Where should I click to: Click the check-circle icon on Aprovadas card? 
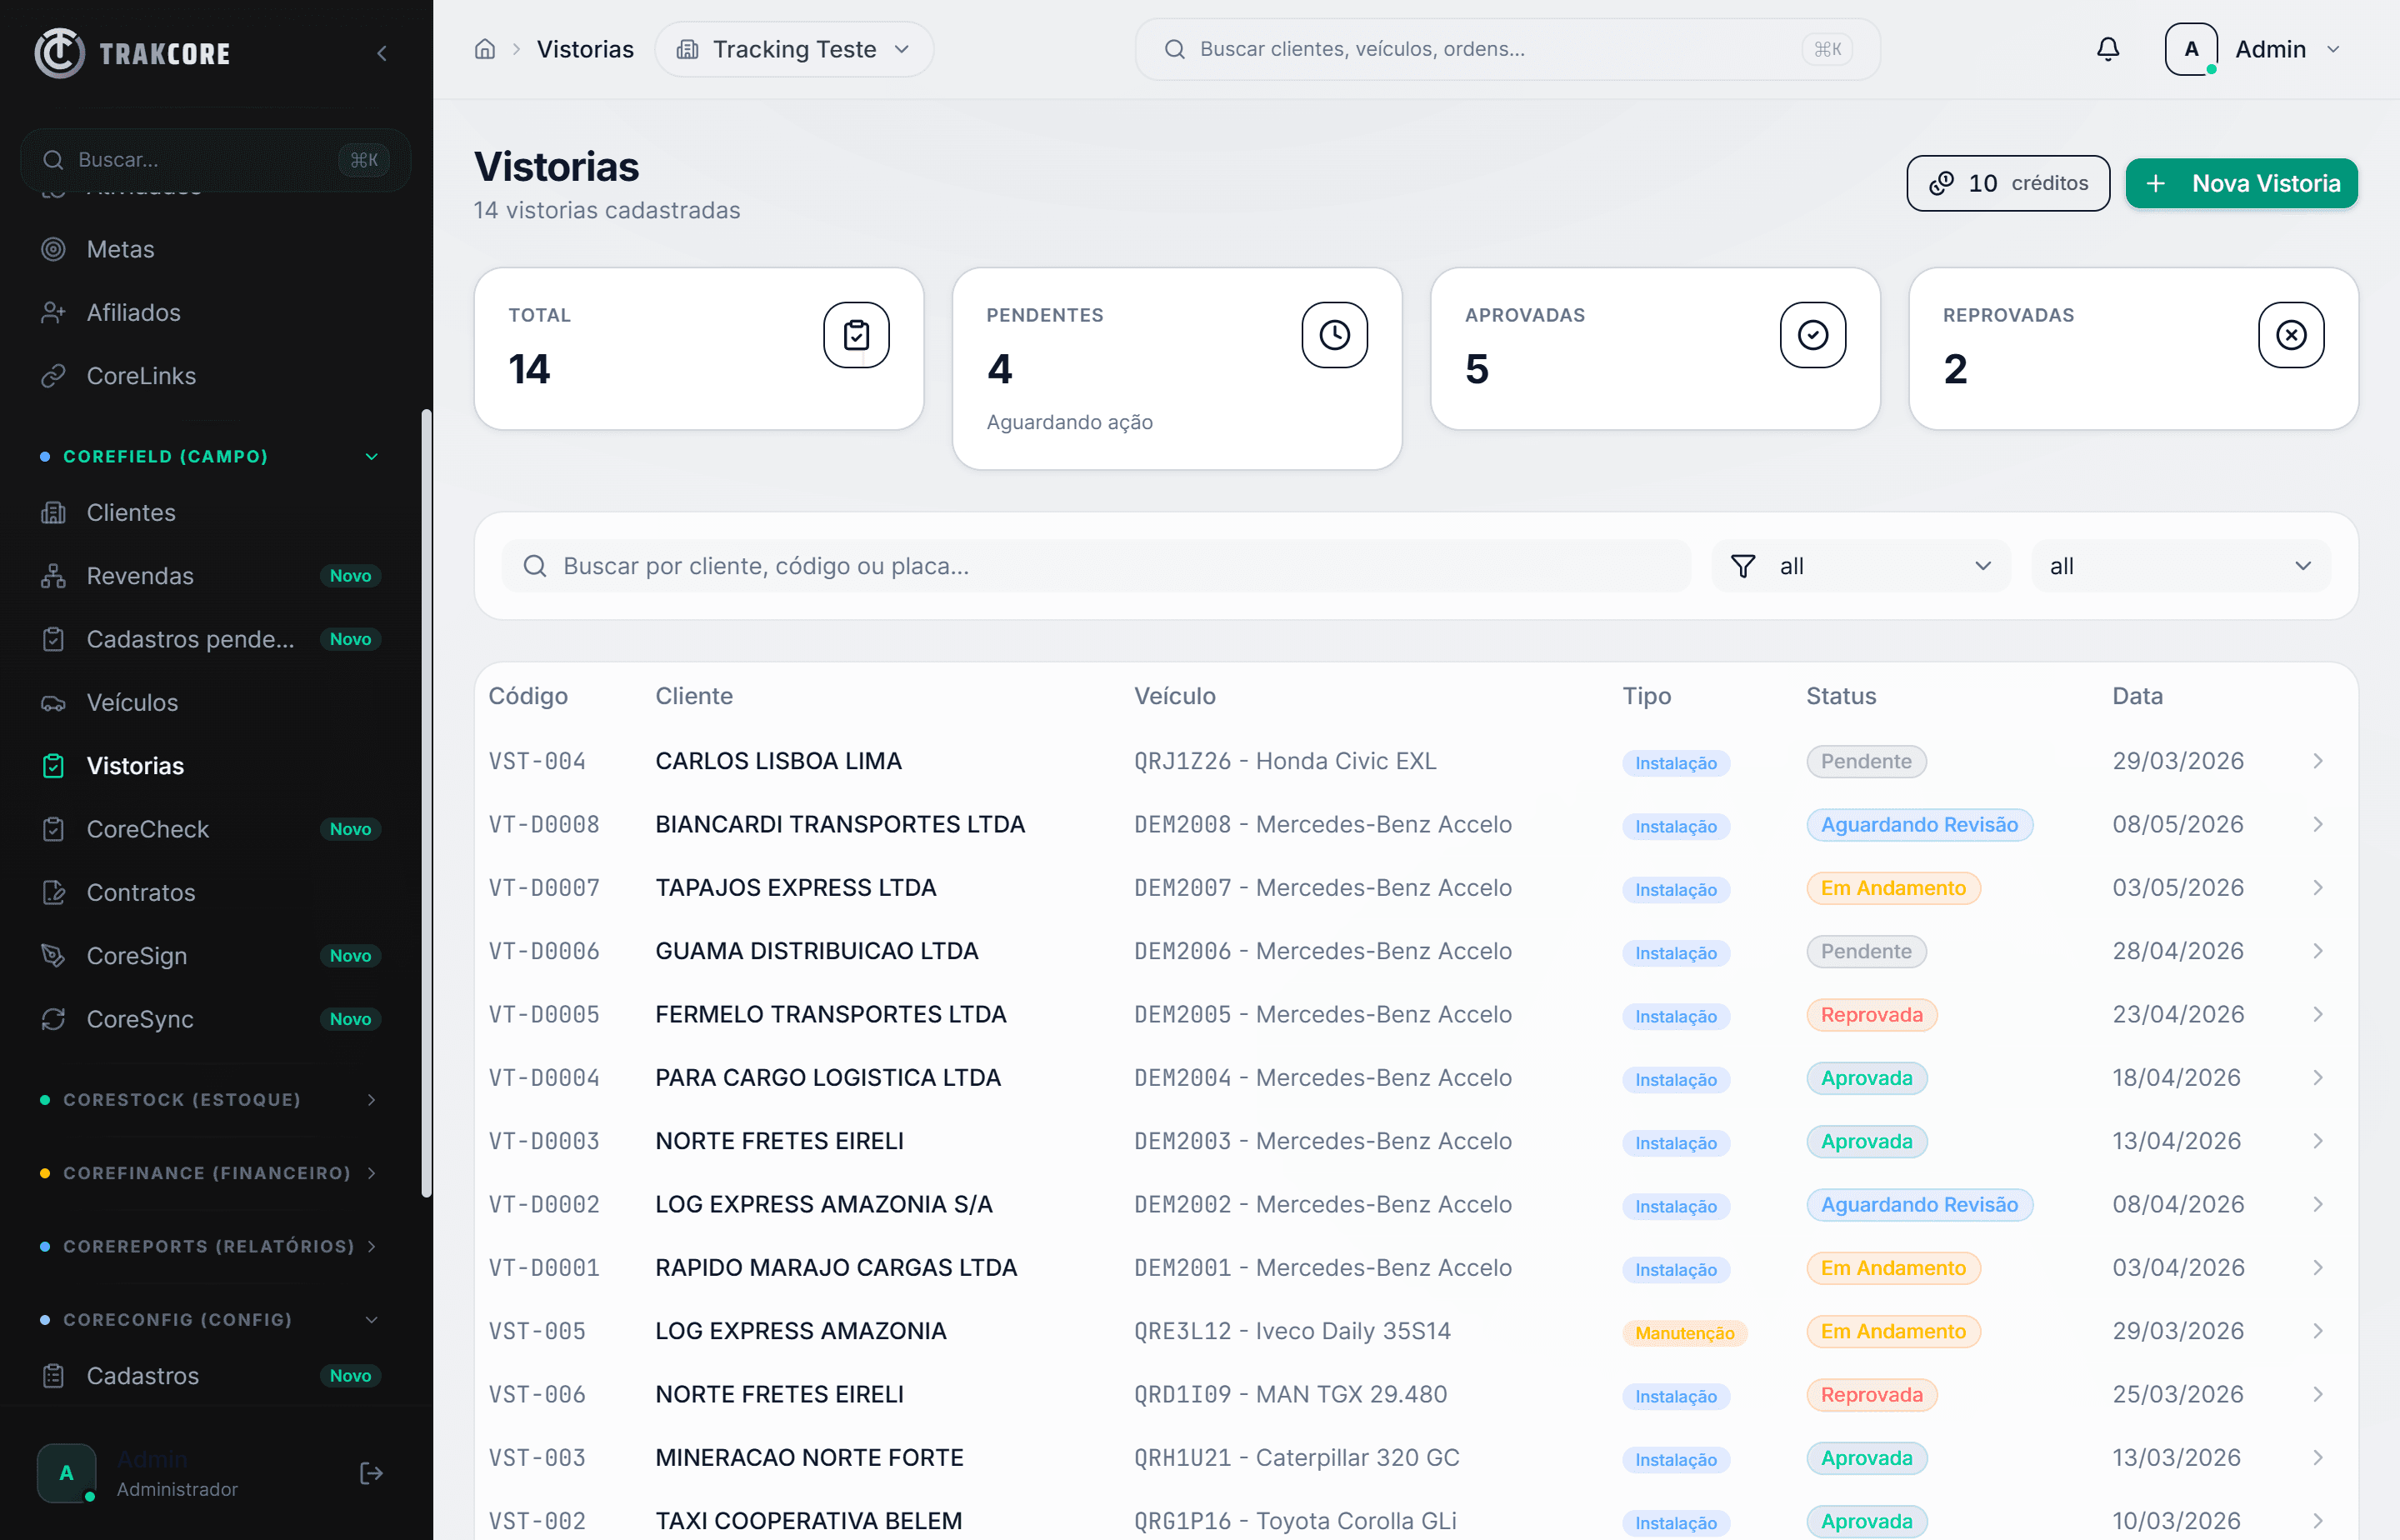[x=1813, y=335]
